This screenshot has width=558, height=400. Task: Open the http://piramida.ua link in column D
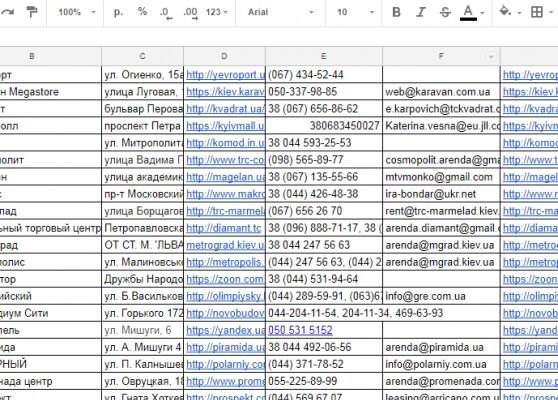tap(226, 347)
